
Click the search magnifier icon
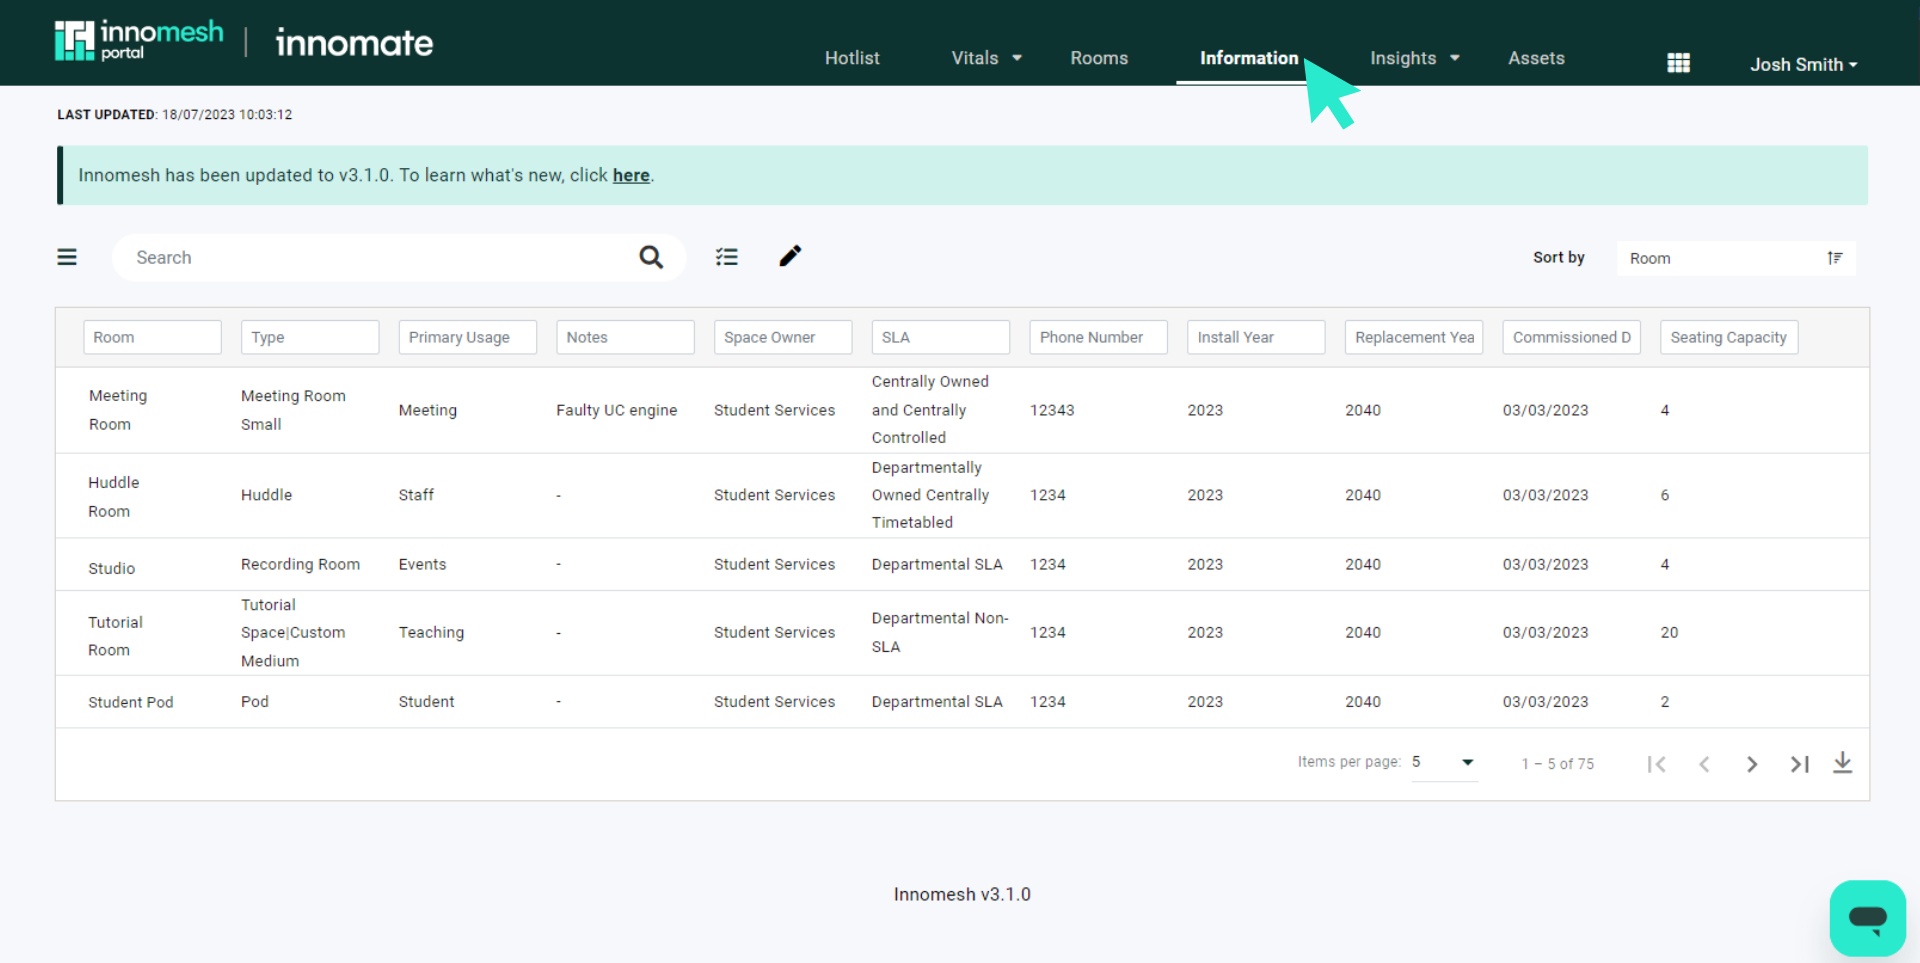coord(651,257)
